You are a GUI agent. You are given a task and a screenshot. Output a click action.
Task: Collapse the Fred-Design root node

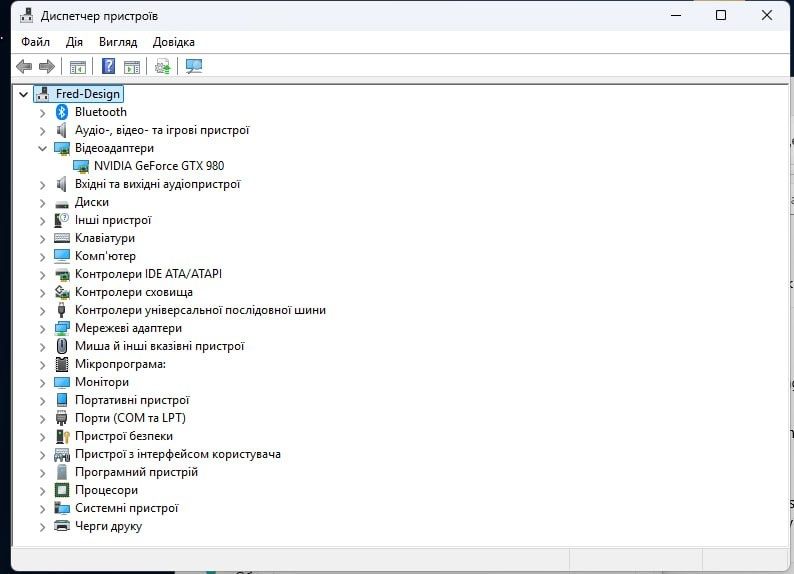tap(23, 94)
